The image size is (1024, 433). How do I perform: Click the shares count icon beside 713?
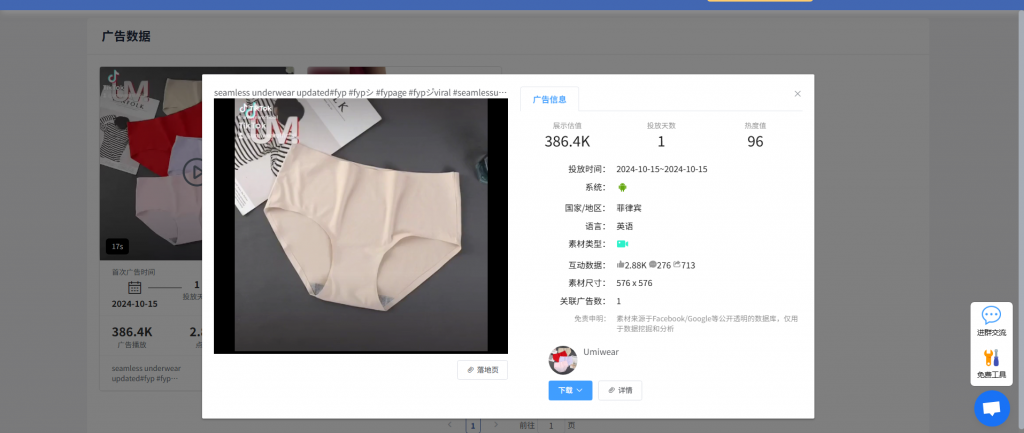(x=677, y=265)
